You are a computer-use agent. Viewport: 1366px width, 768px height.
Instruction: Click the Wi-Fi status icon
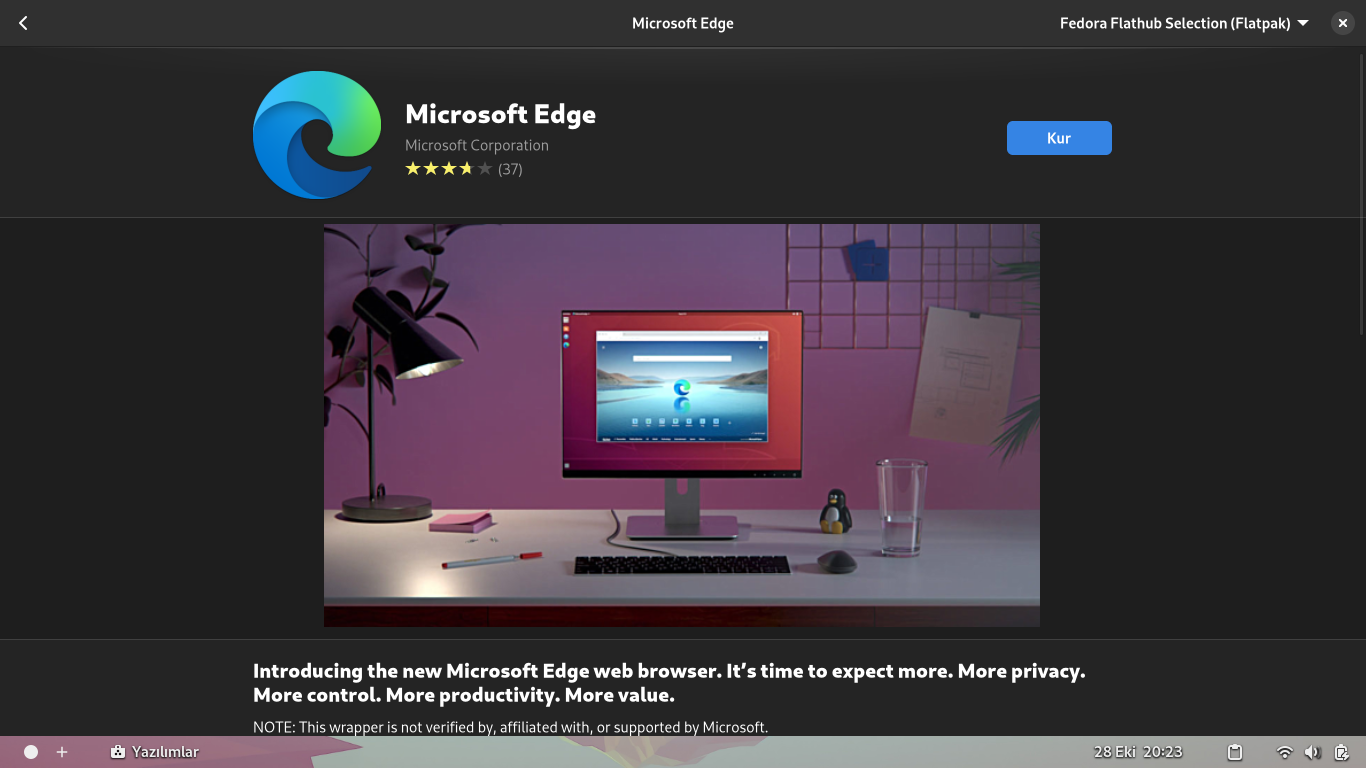(1285, 752)
